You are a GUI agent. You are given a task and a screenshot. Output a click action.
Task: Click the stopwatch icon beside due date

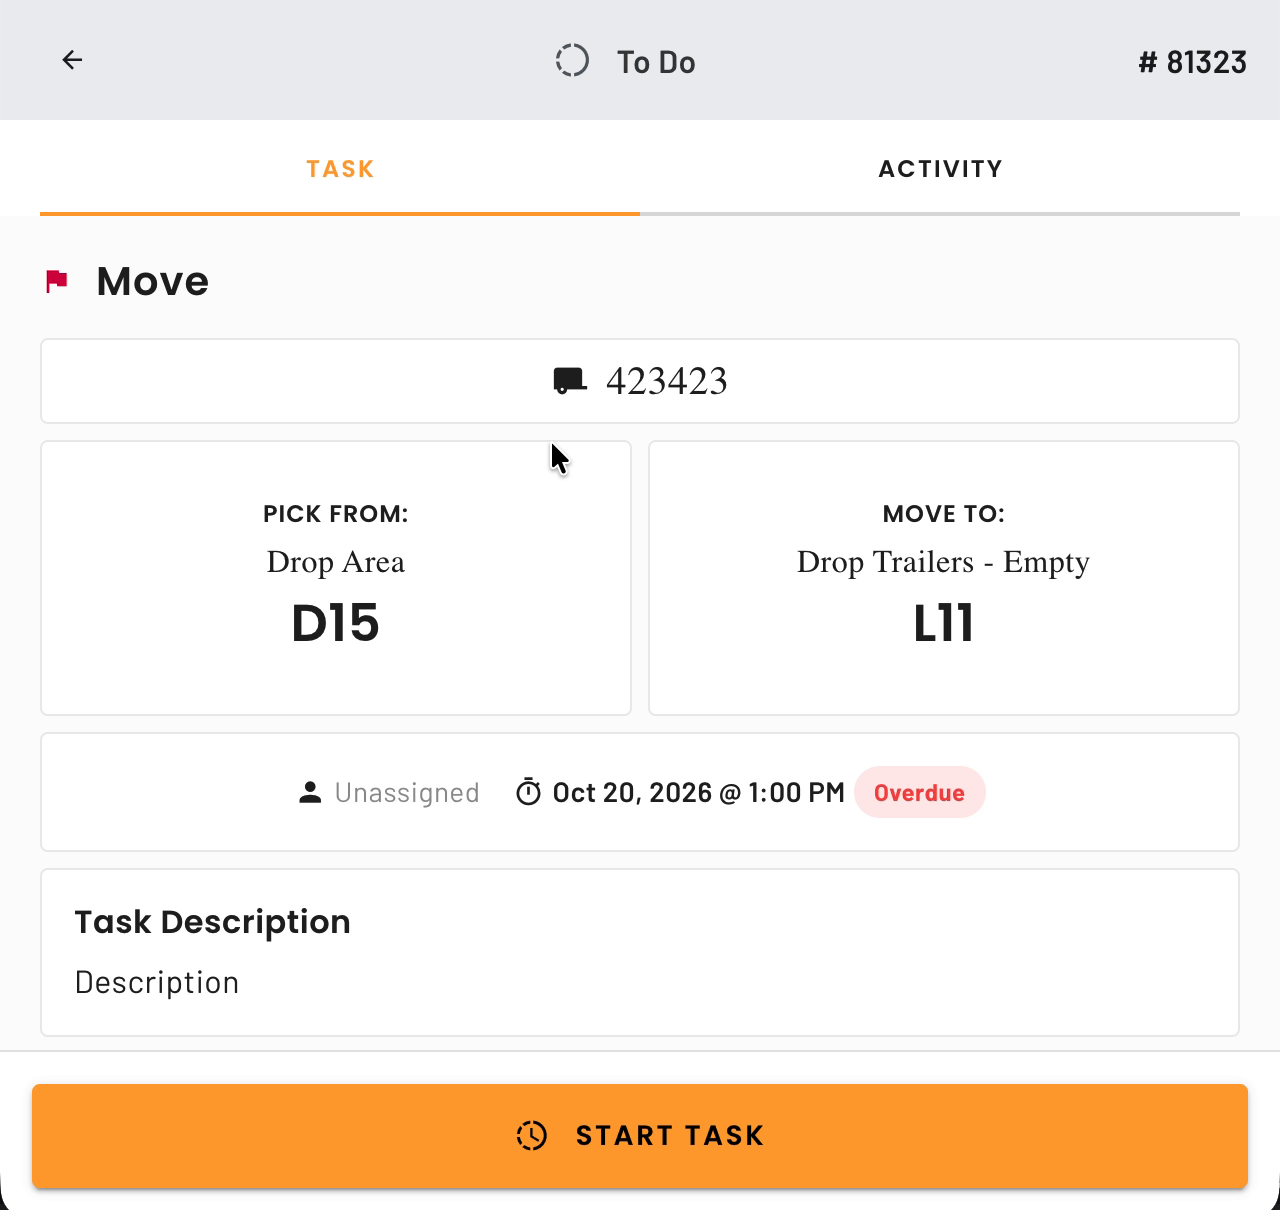point(528,793)
